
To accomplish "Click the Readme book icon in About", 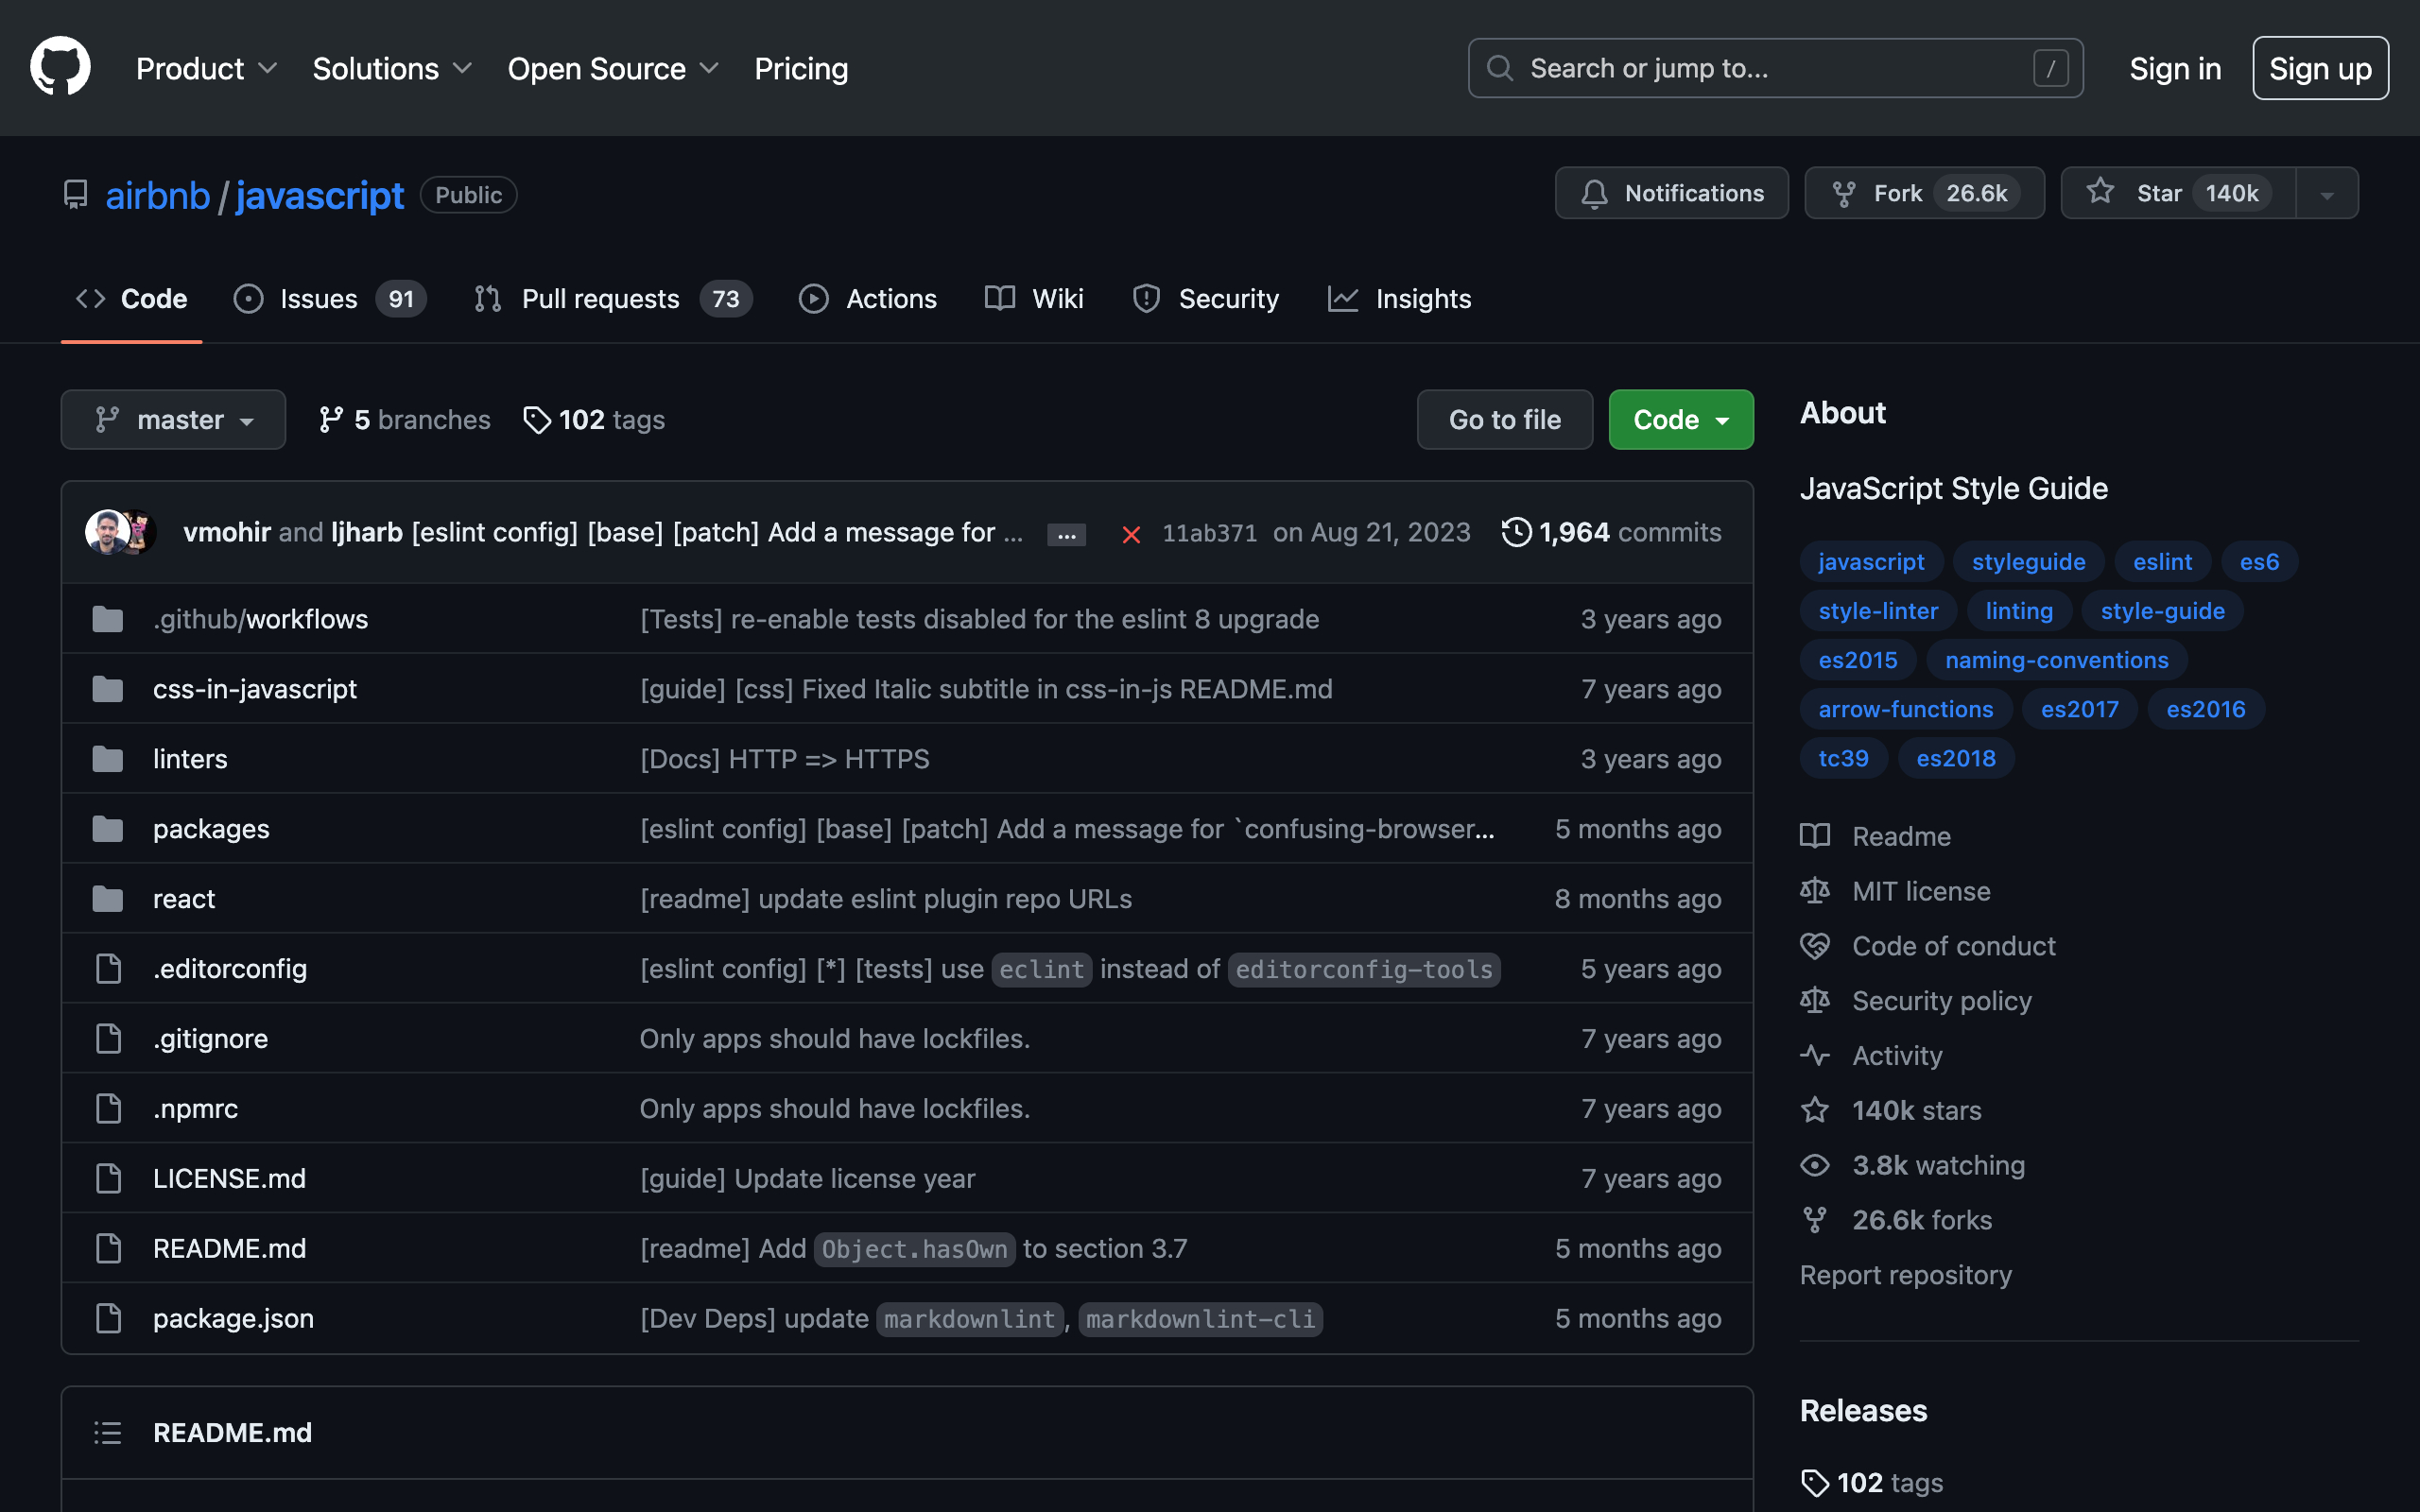I will (x=1815, y=836).
